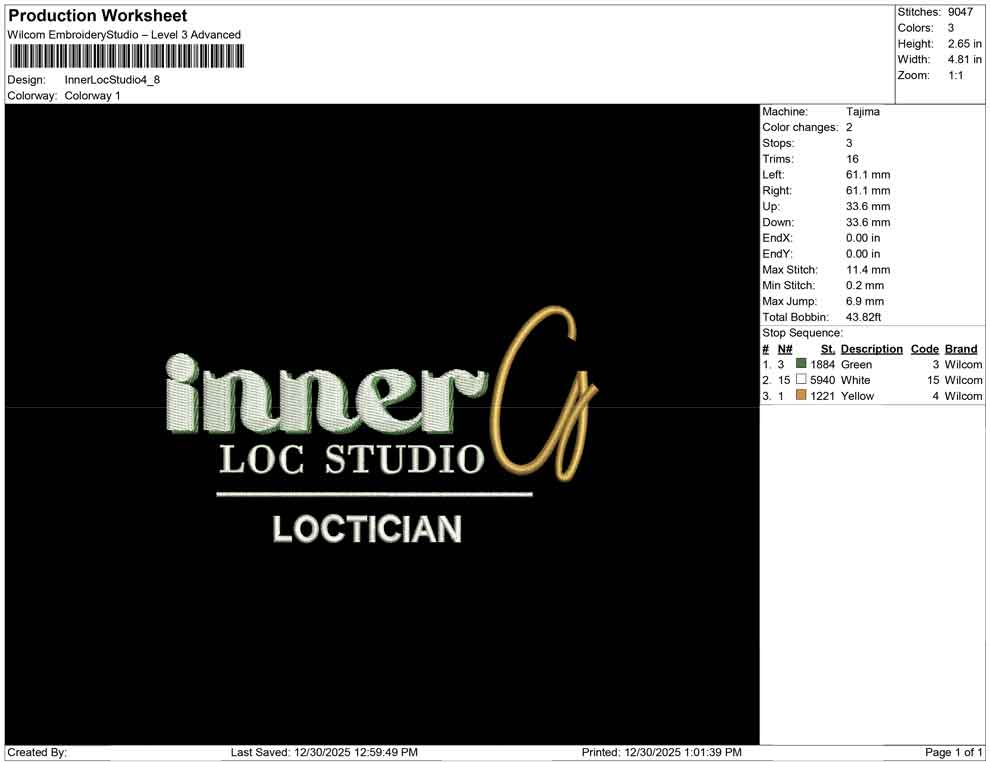Click the Page 1 of 1 label
This screenshot has height=762, width=990.
click(x=952, y=752)
